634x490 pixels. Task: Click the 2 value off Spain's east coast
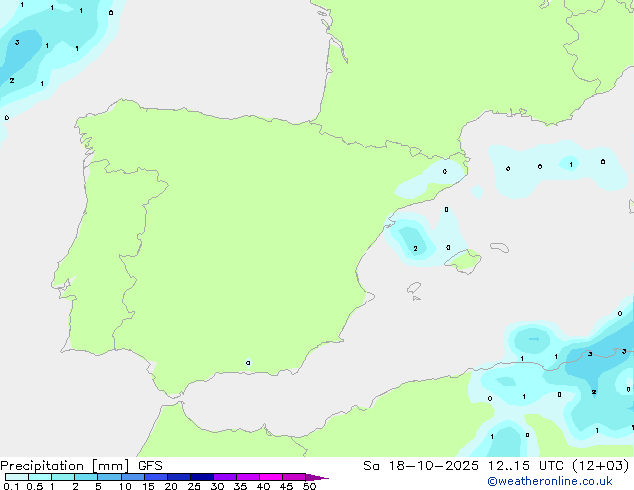415,248
